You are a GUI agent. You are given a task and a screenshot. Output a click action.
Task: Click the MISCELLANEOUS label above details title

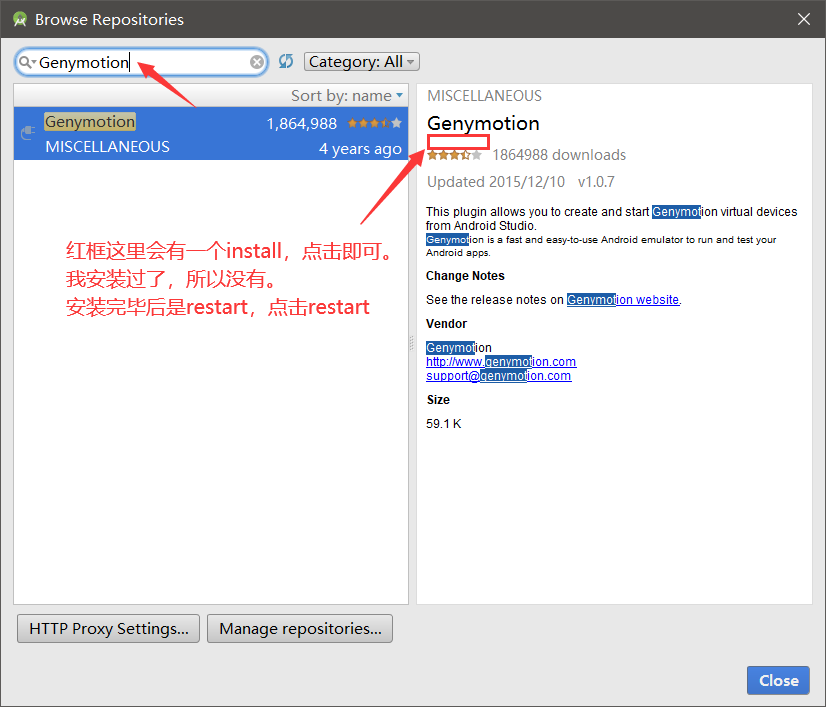coord(484,96)
